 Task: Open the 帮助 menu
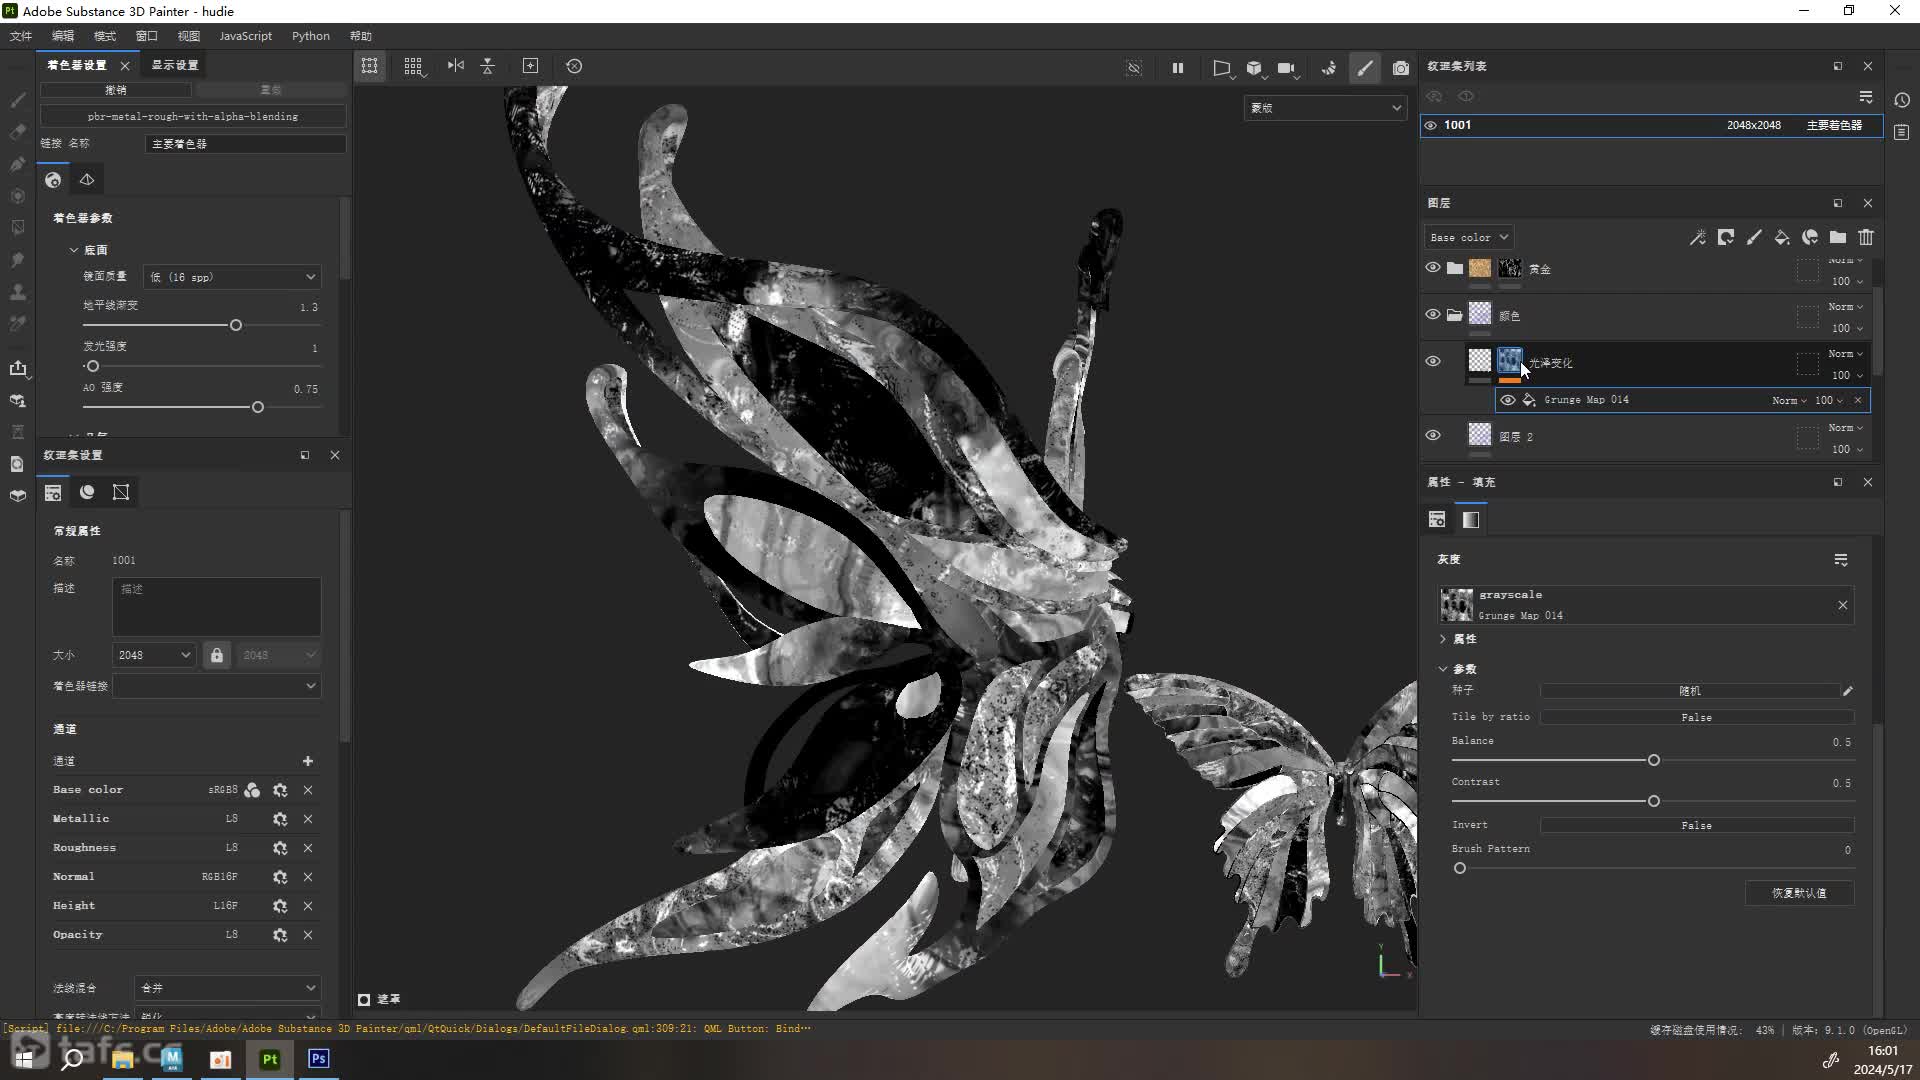click(361, 36)
